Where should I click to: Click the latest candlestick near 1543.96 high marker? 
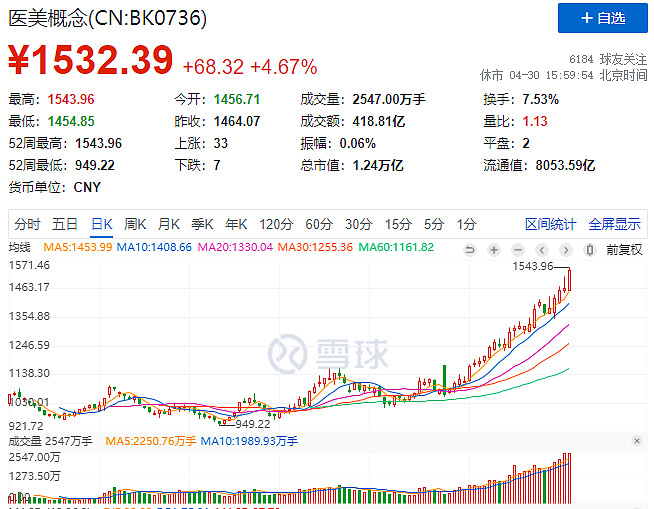(569, 280)
